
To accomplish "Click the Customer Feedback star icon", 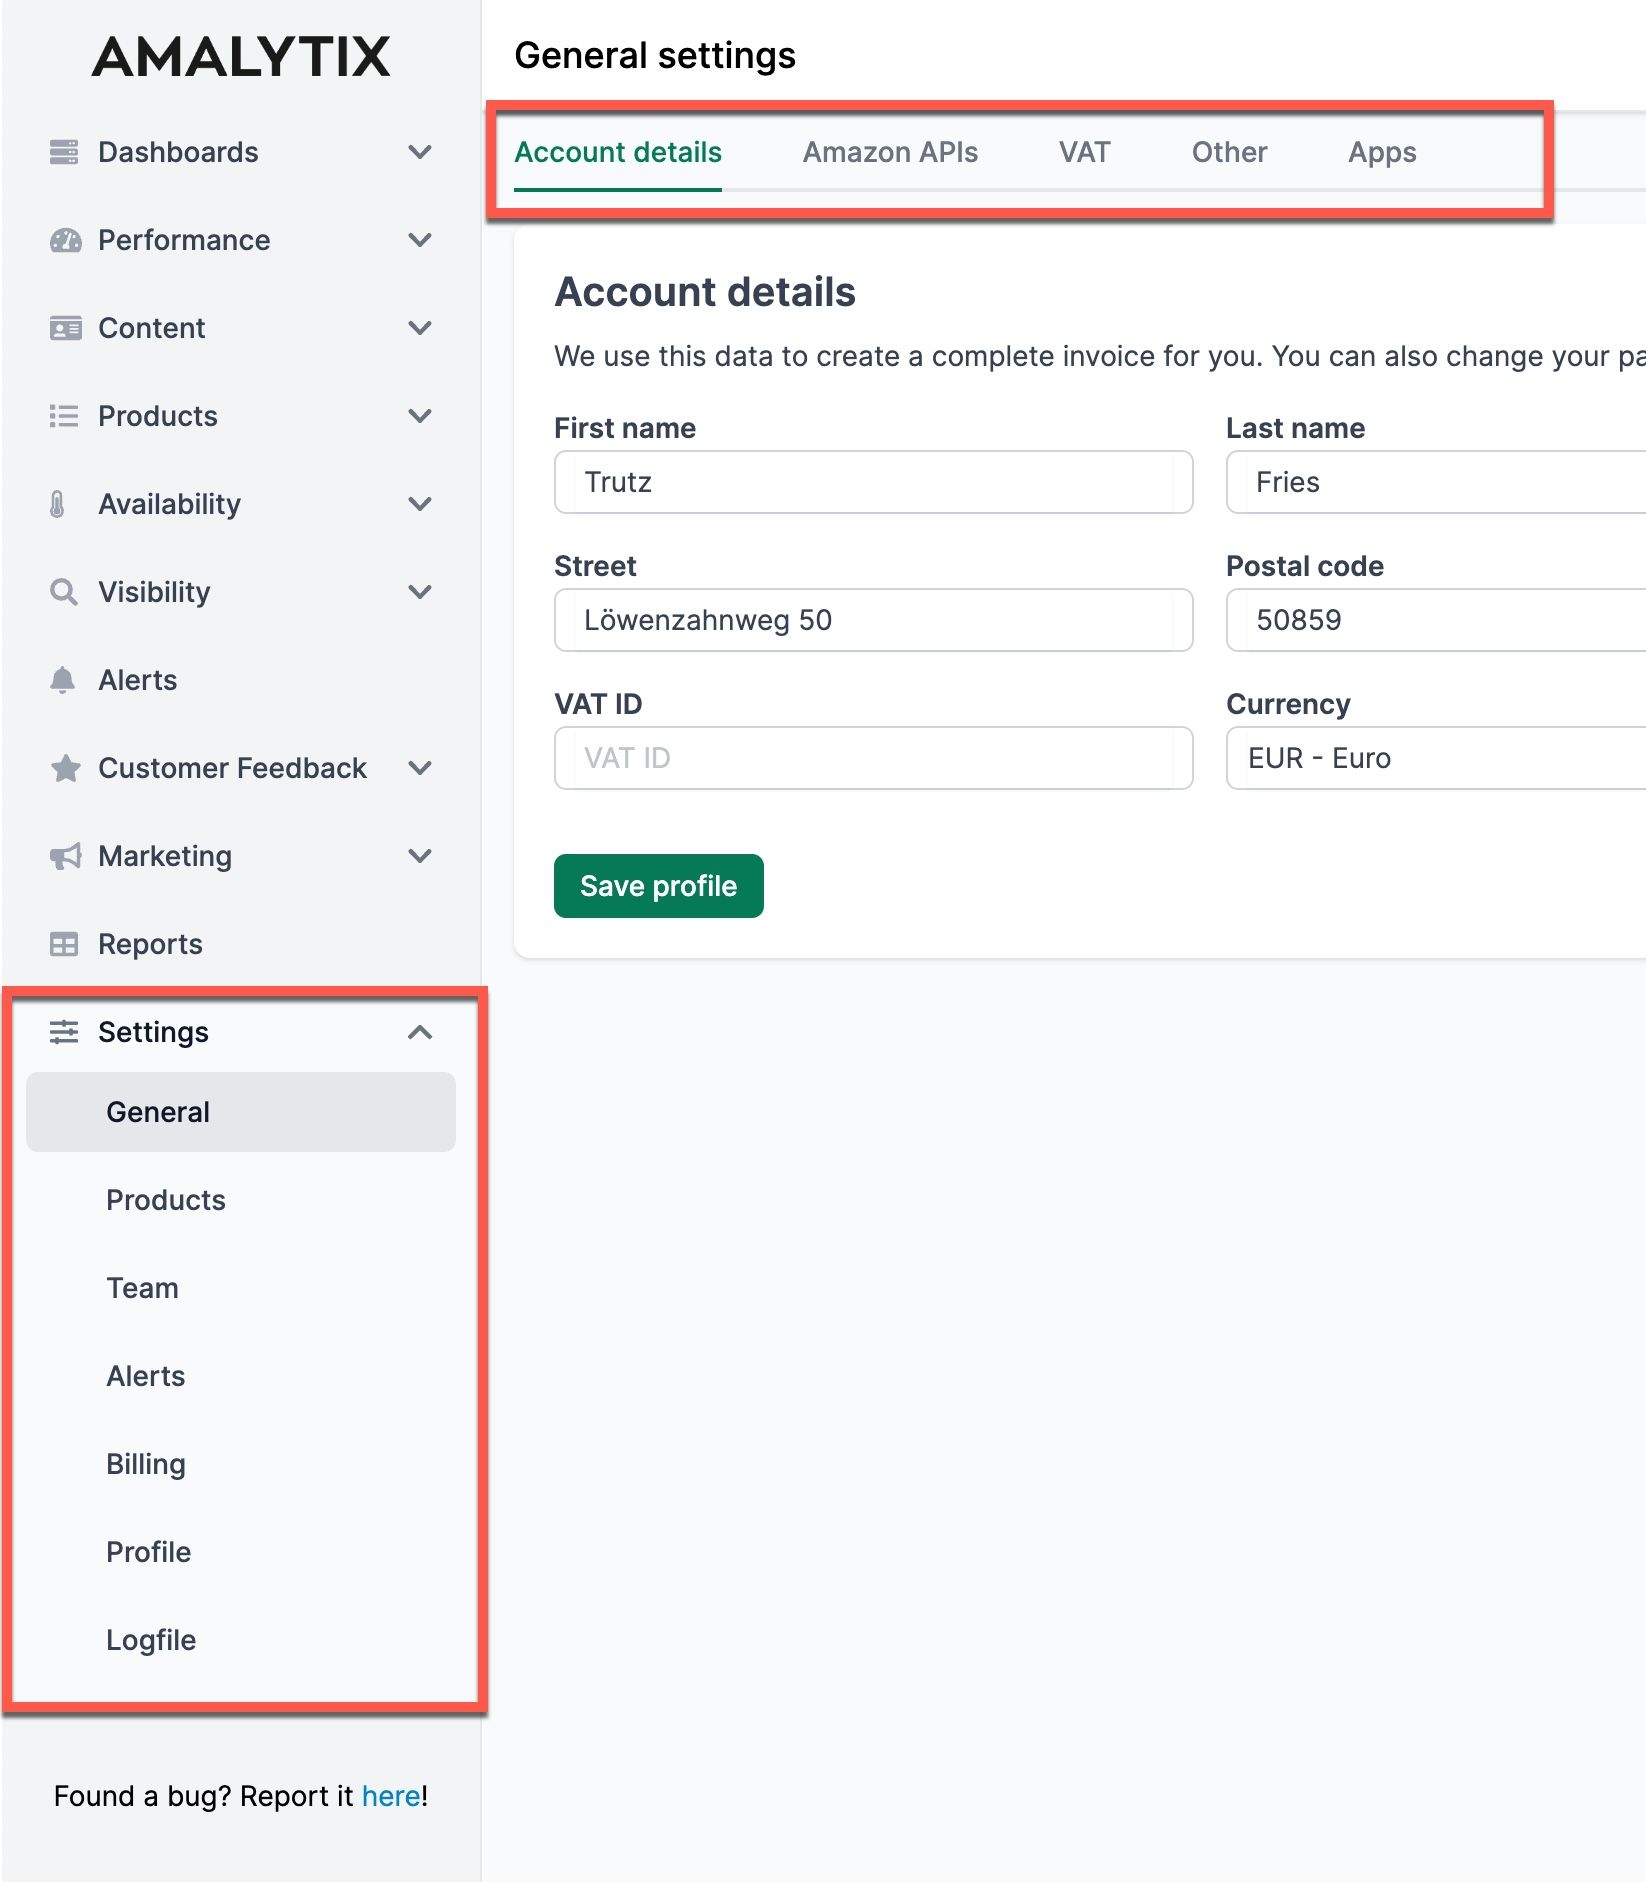I will click(65, 768).
